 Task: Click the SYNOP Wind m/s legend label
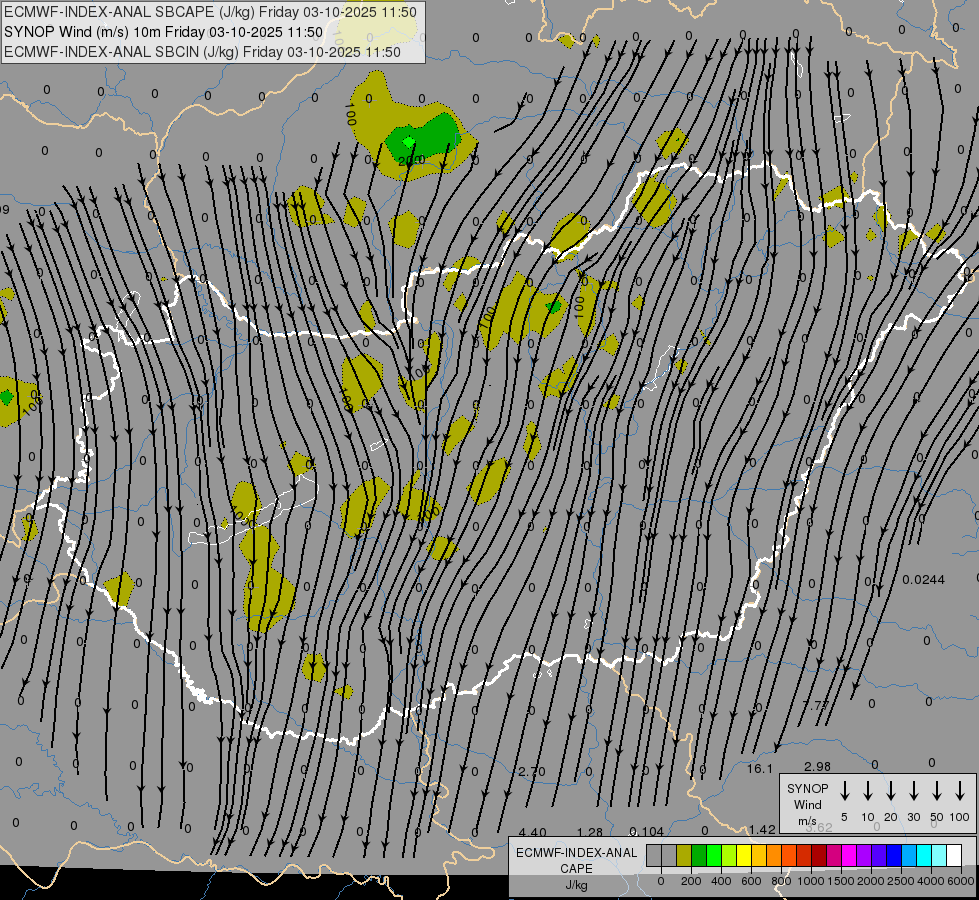[x=807, y=804]
